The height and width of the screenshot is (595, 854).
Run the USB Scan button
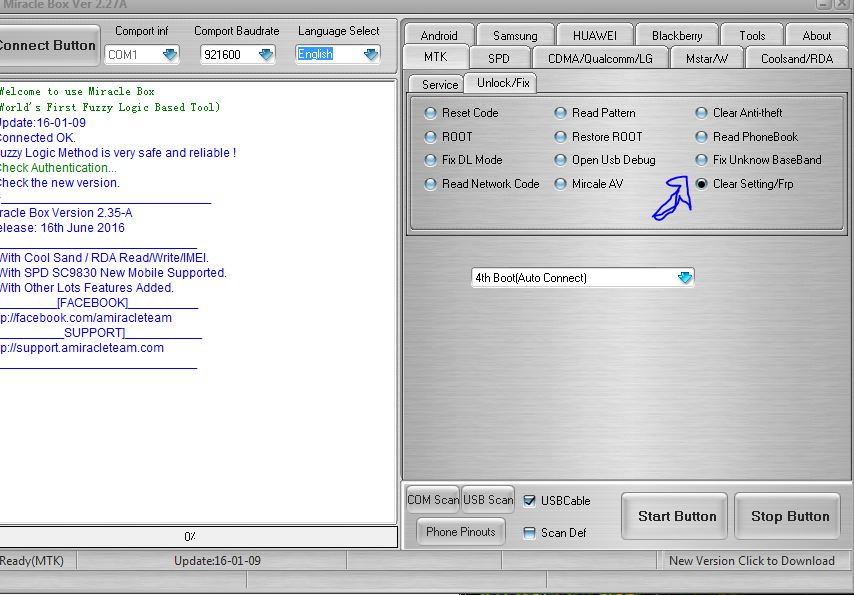[x=487, y=500]
